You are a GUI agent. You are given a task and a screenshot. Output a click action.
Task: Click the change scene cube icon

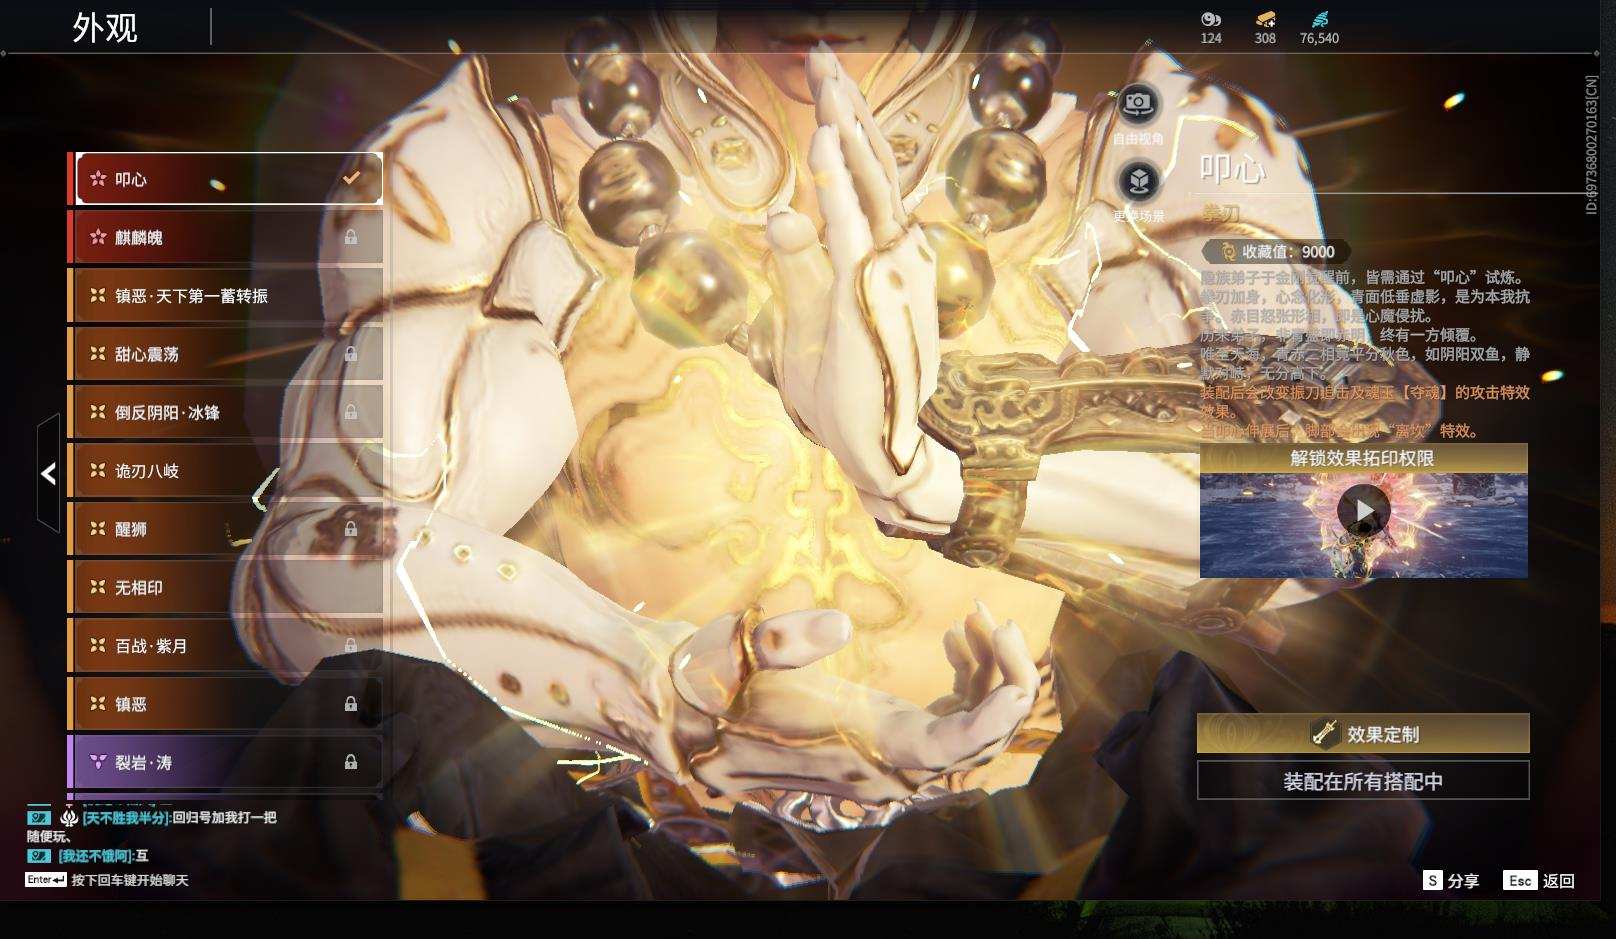click(1138, 181)
